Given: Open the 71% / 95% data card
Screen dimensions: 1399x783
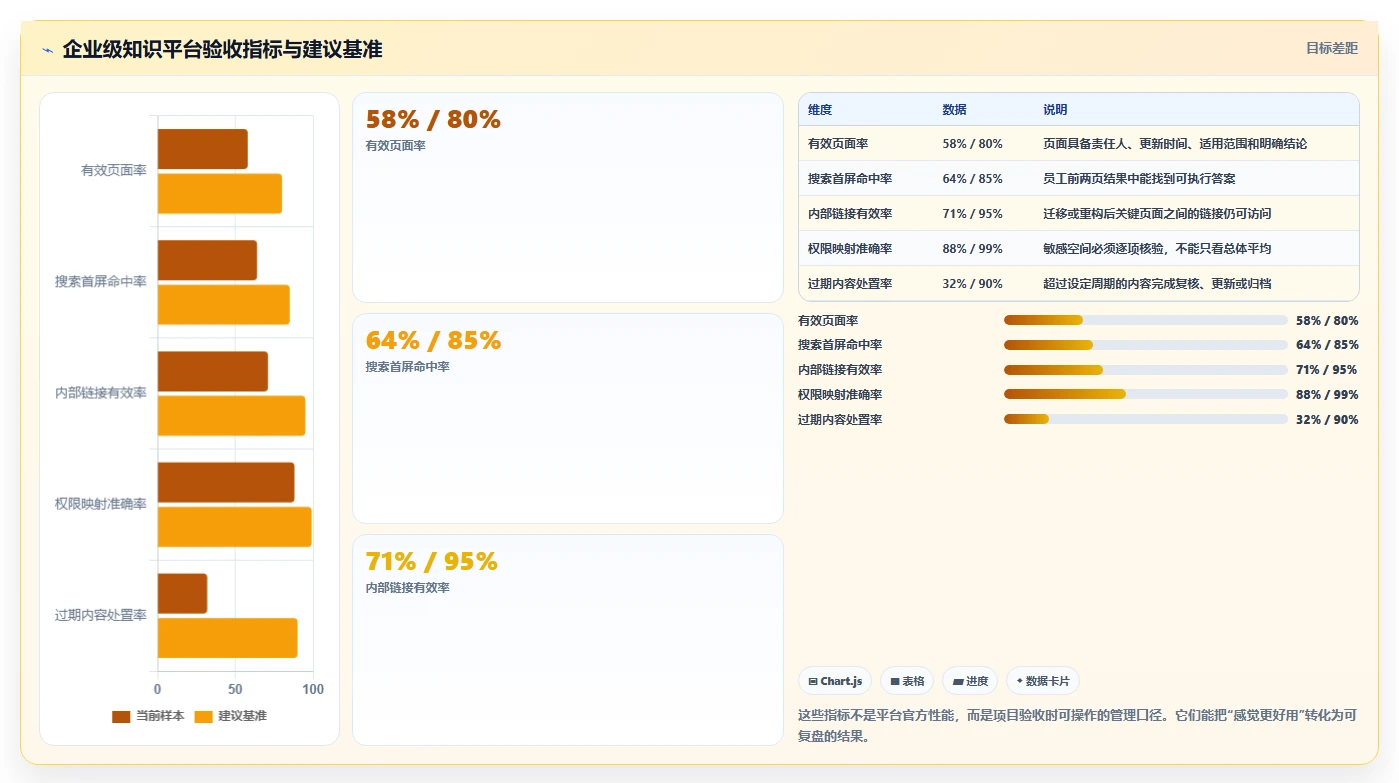Looking at the screenshot, I should [x=567, y=639].
